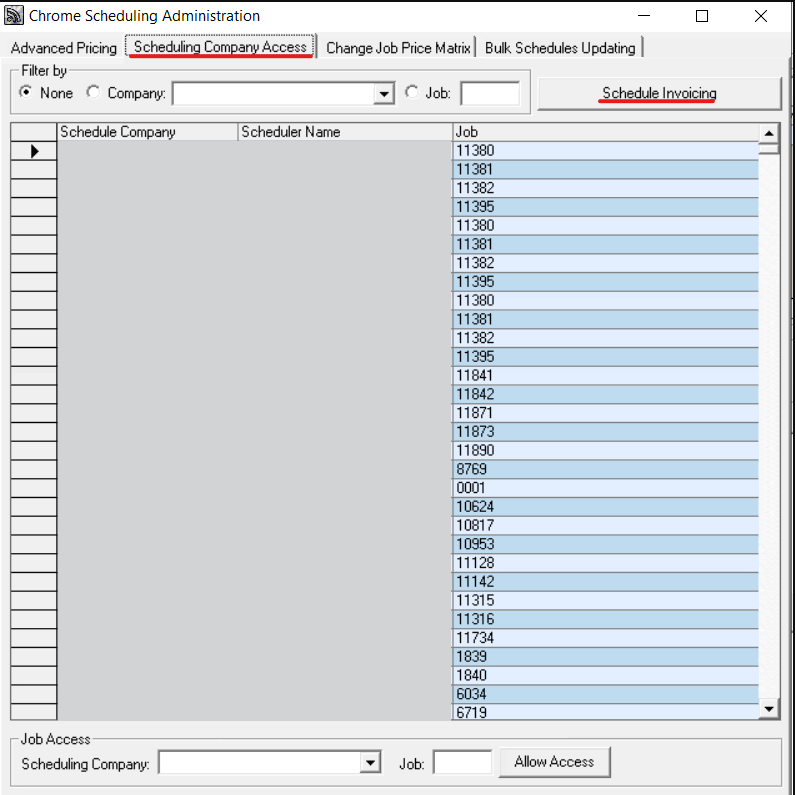Select job cell 10953

605,545
